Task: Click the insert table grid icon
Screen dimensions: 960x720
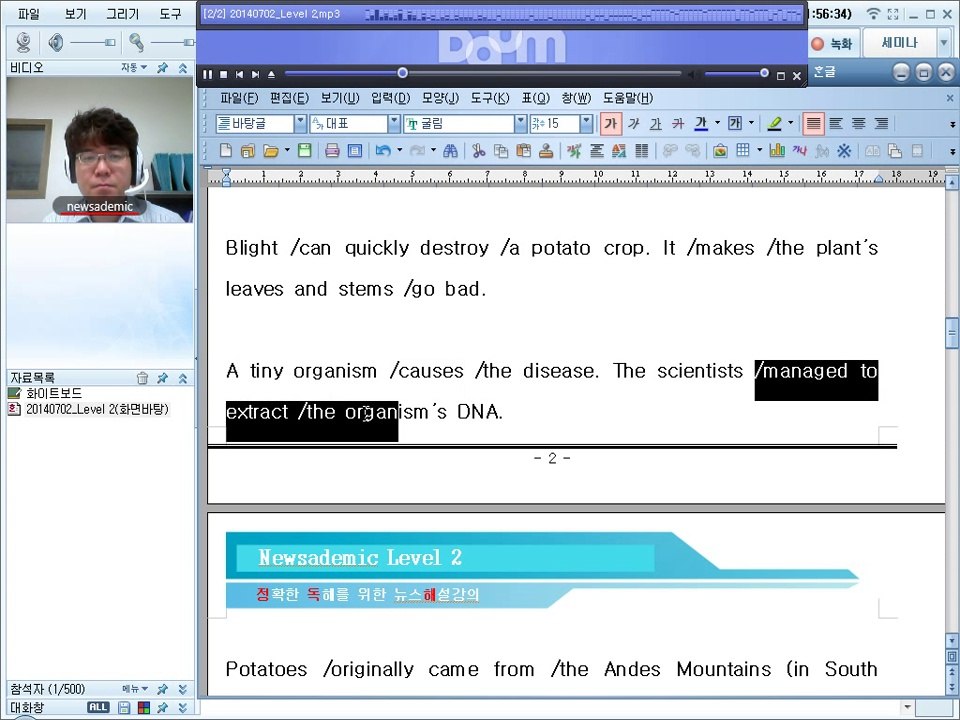Action: pyautogui.click(x=743, y=151)
